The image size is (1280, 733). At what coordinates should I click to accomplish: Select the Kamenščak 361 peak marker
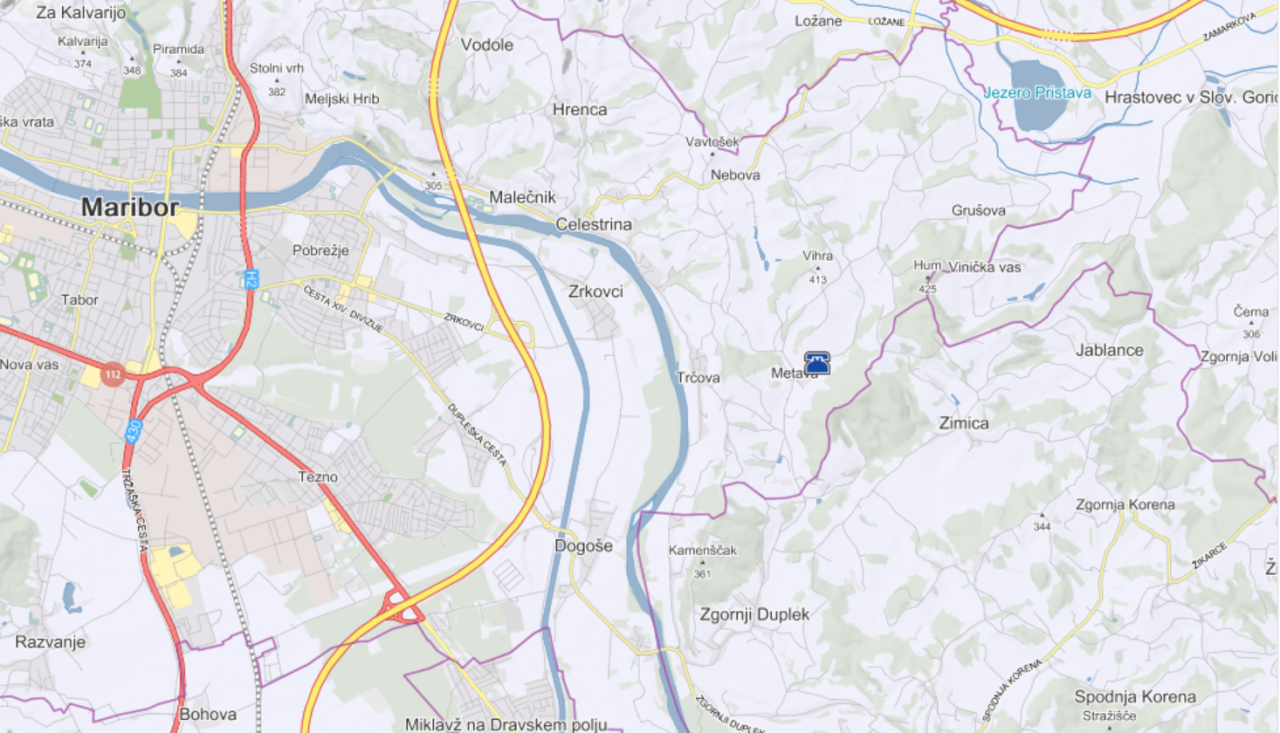click(702, 563)
